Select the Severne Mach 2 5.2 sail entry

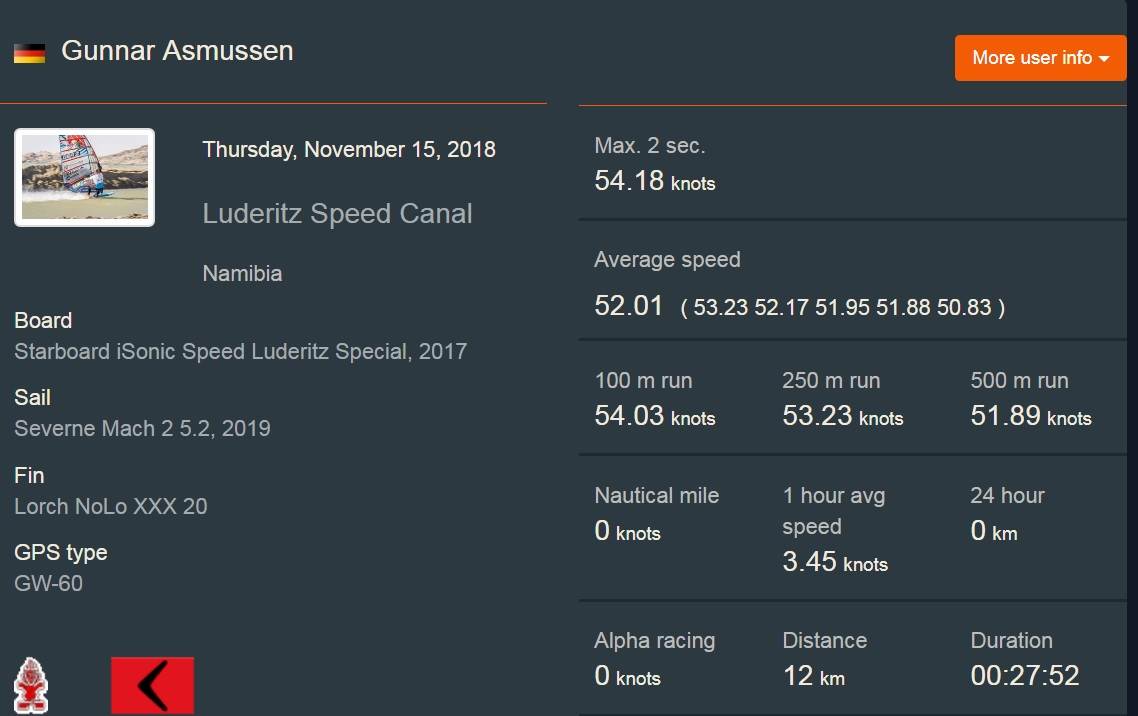142,429
